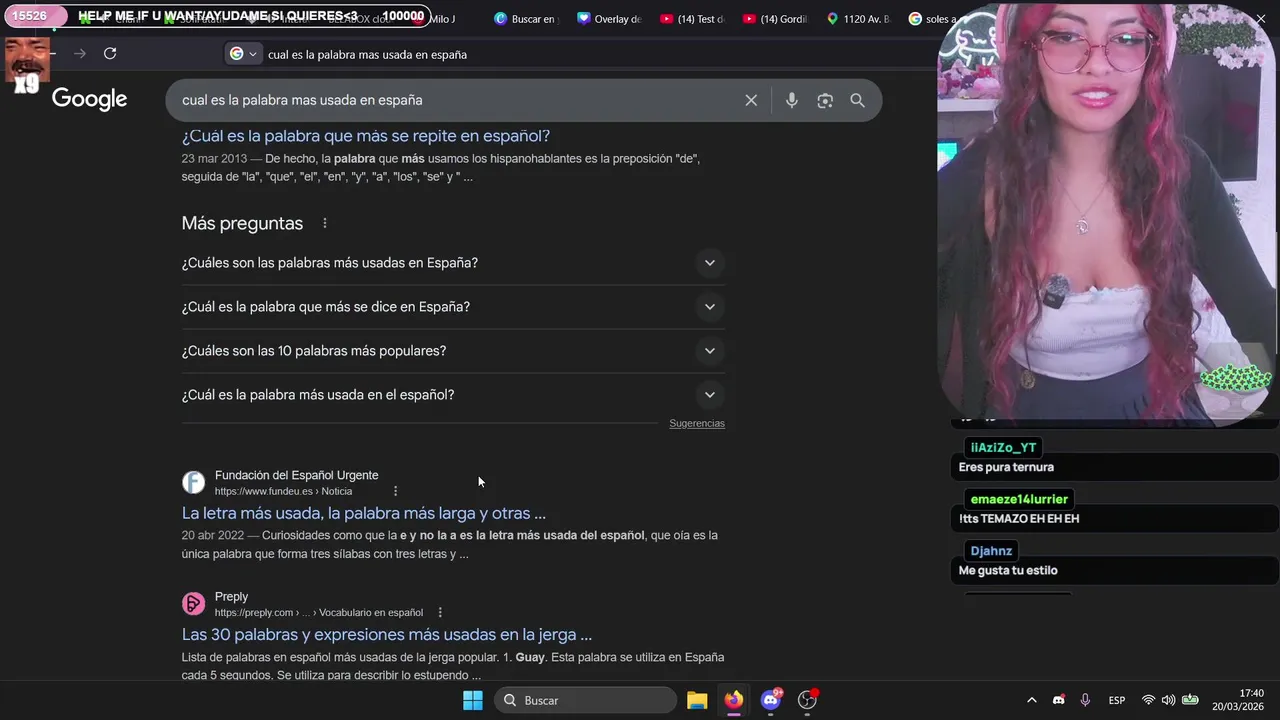Switch to the '1120 Av. B' Maps tab
Image resolution: width=1280 pixels, height=720 pixels.
tap(858, 19)
